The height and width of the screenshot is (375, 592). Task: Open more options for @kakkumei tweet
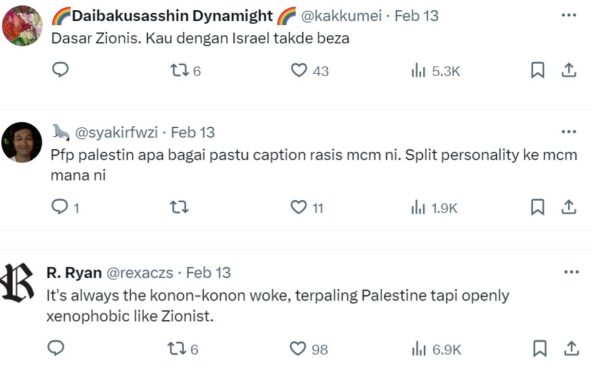[569, 15]
